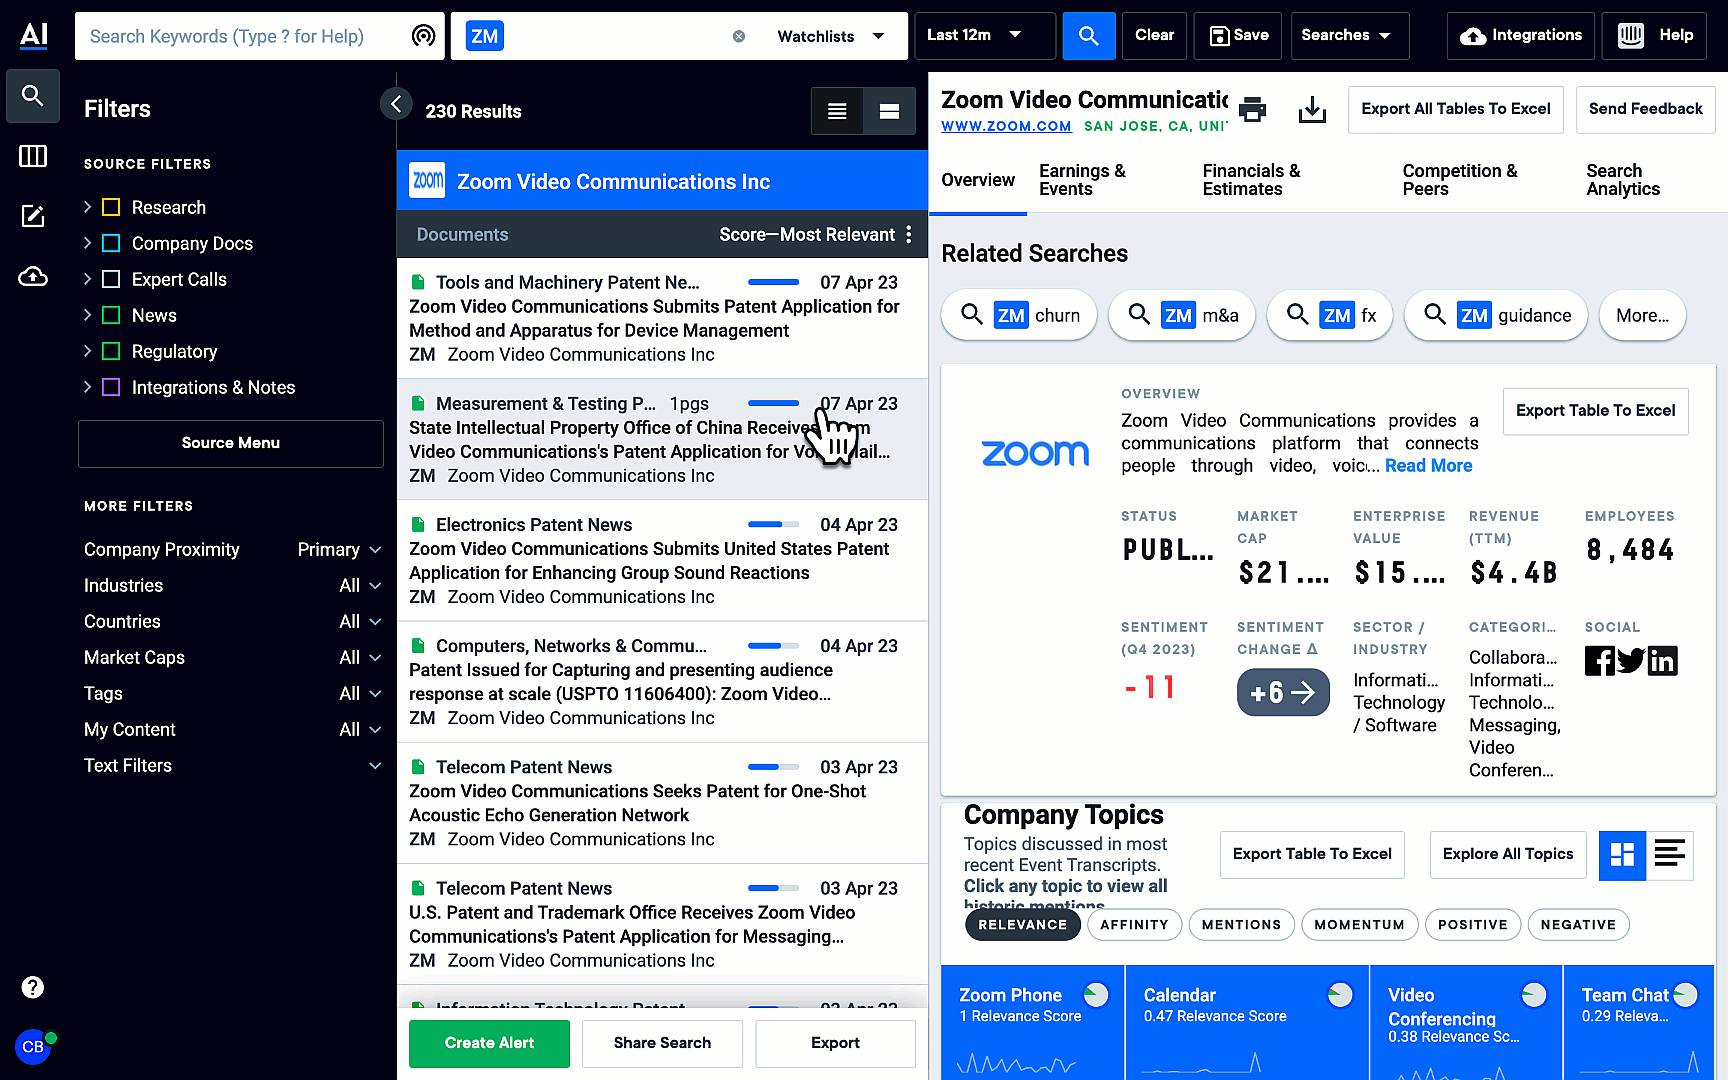Click the Create Alert button
Image resolution: width=1728 pixels, height=1080 pixels.
pos(489,1043)
